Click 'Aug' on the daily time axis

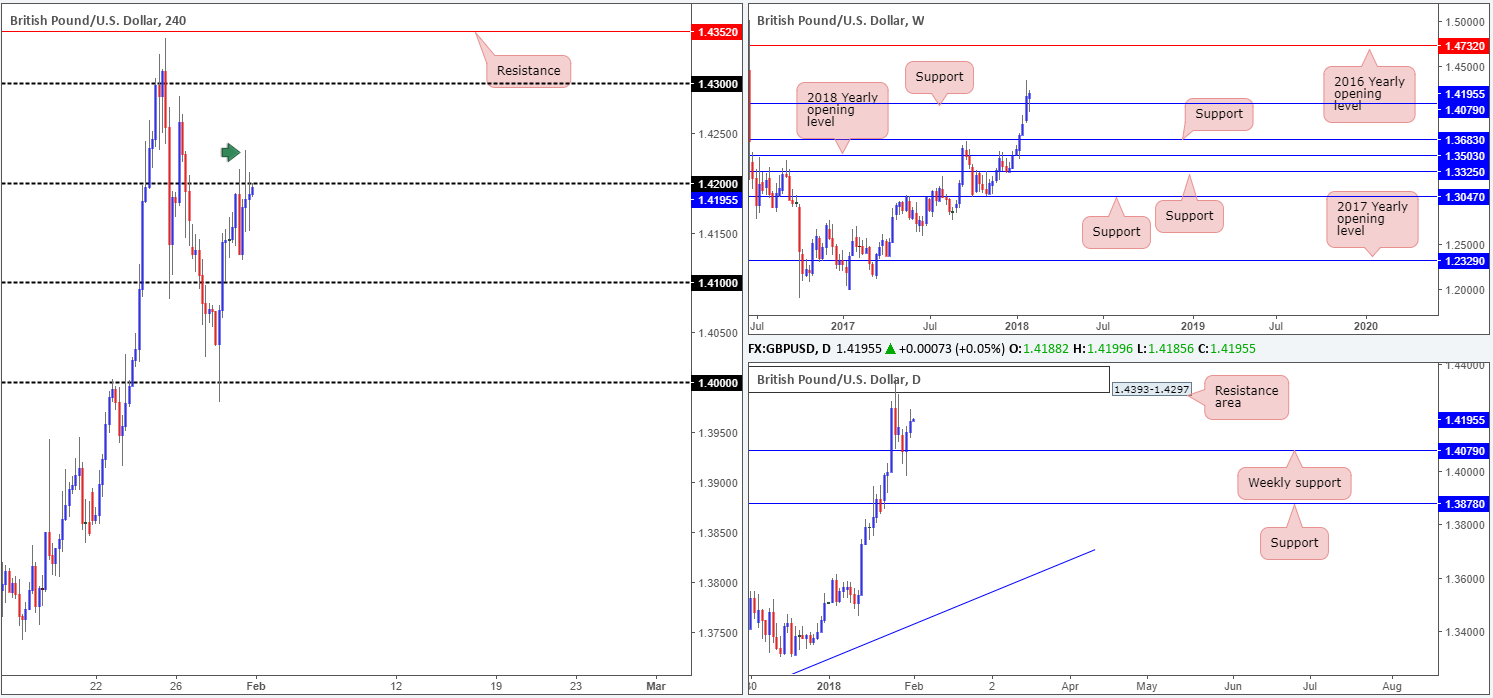click(x=1392, y=688)
